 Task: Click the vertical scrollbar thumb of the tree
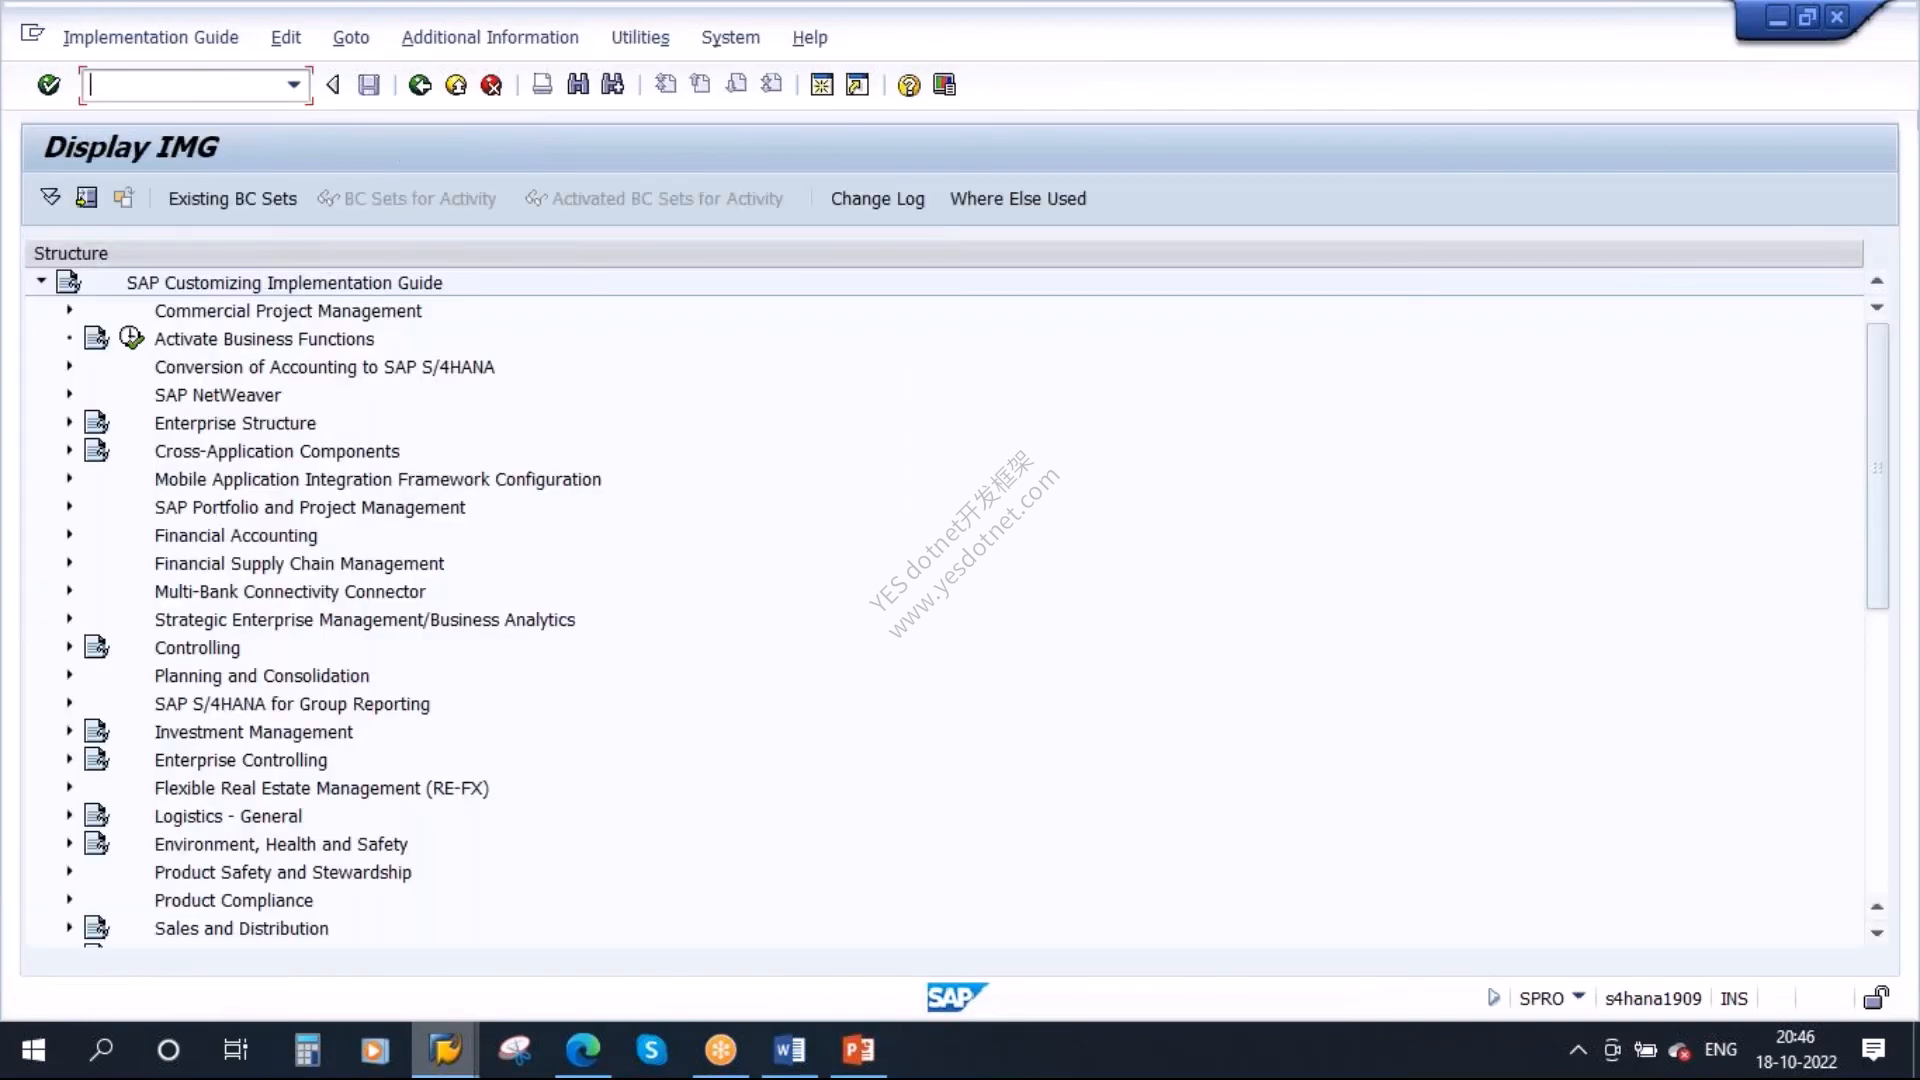click(1877, 466)
